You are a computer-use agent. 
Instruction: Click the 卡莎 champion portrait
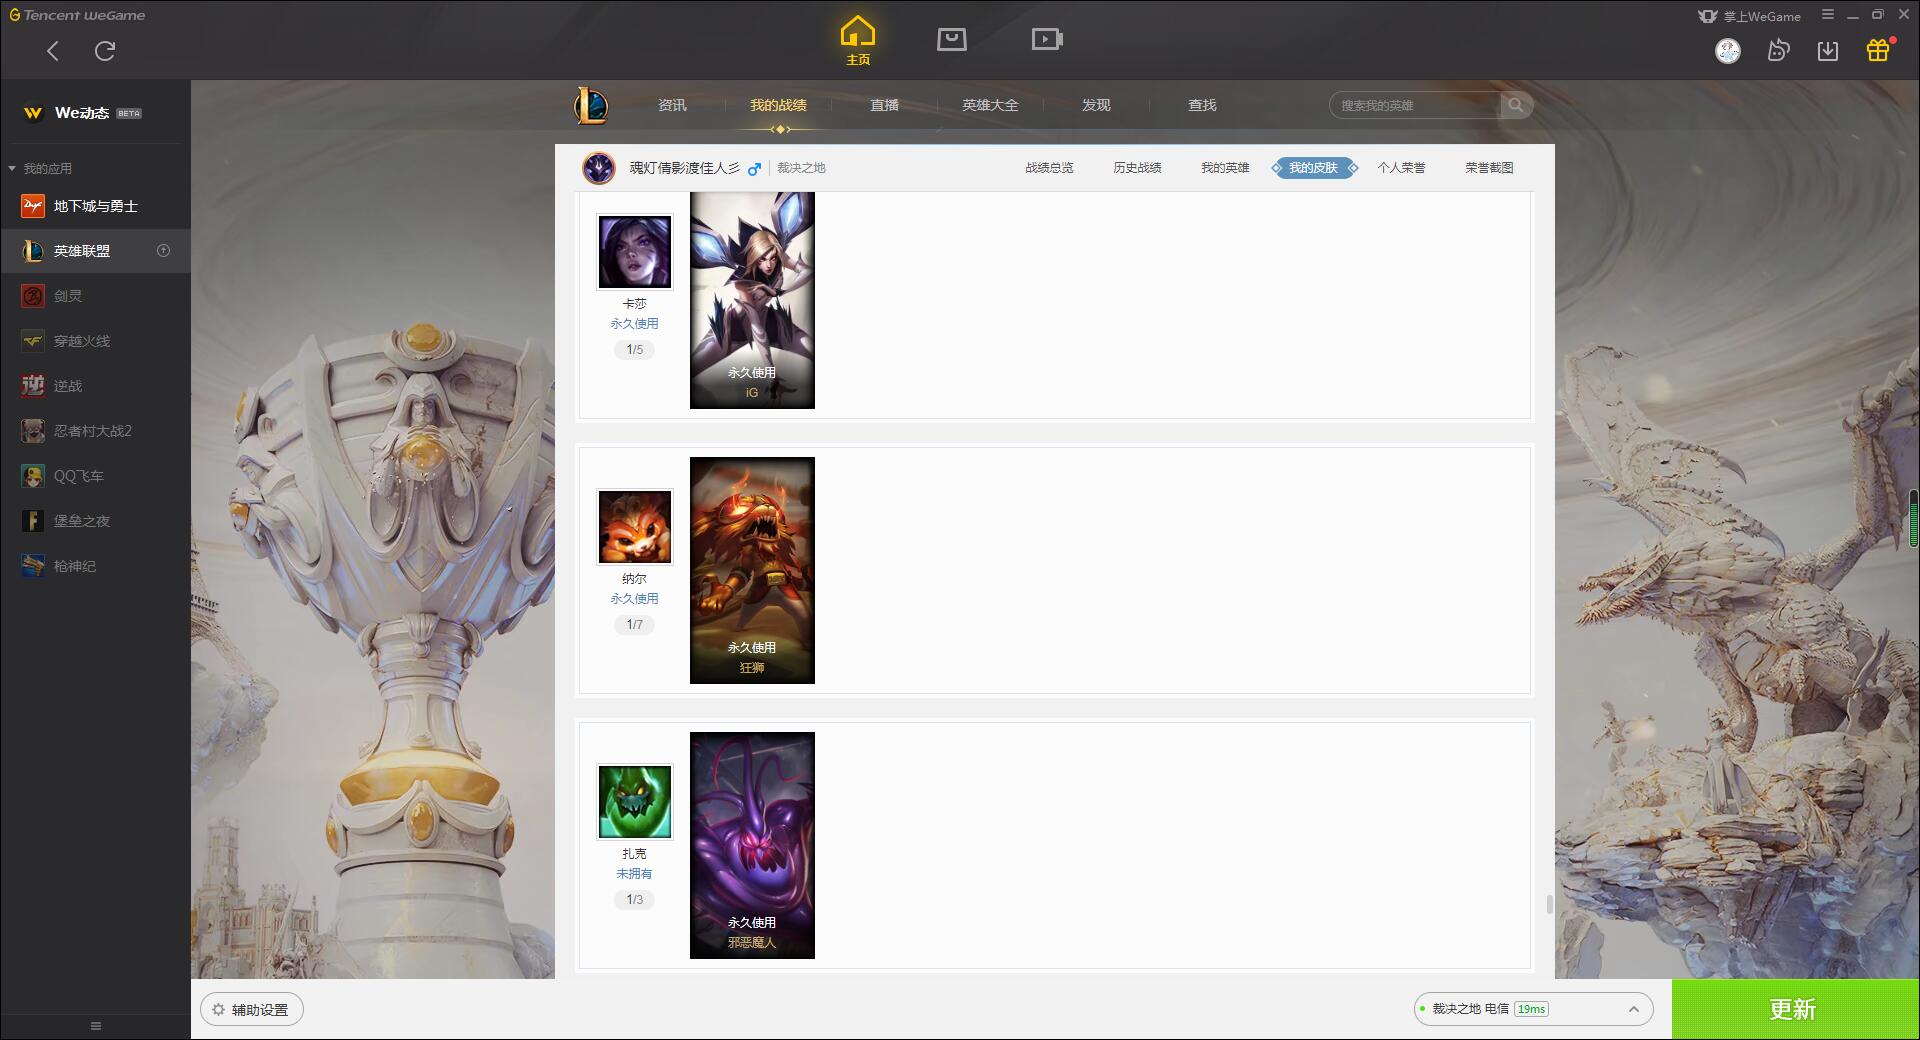coord(635,252)
